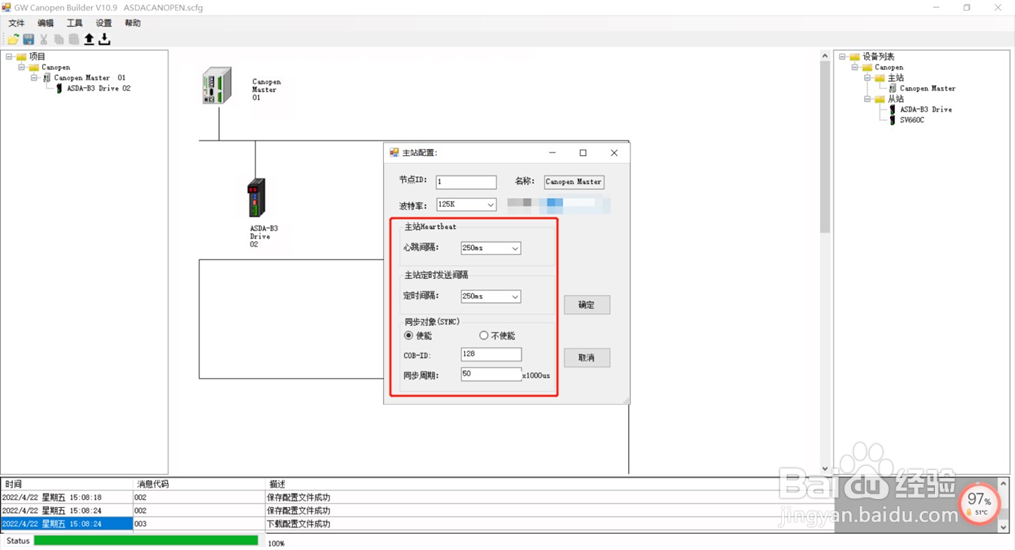Click the paste toolbar icon
Viewport: 1015px width, 550px height.
point(74,39)
